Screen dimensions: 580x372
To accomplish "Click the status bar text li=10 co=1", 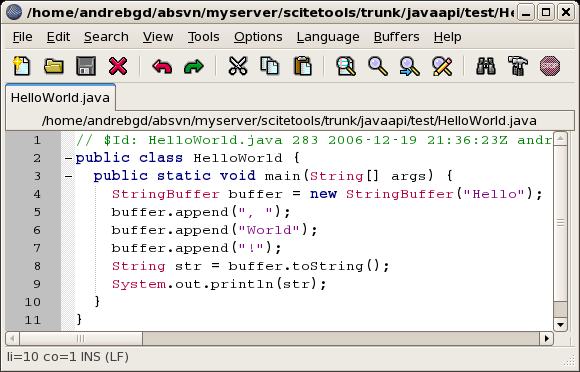I will tap(42, 357).
